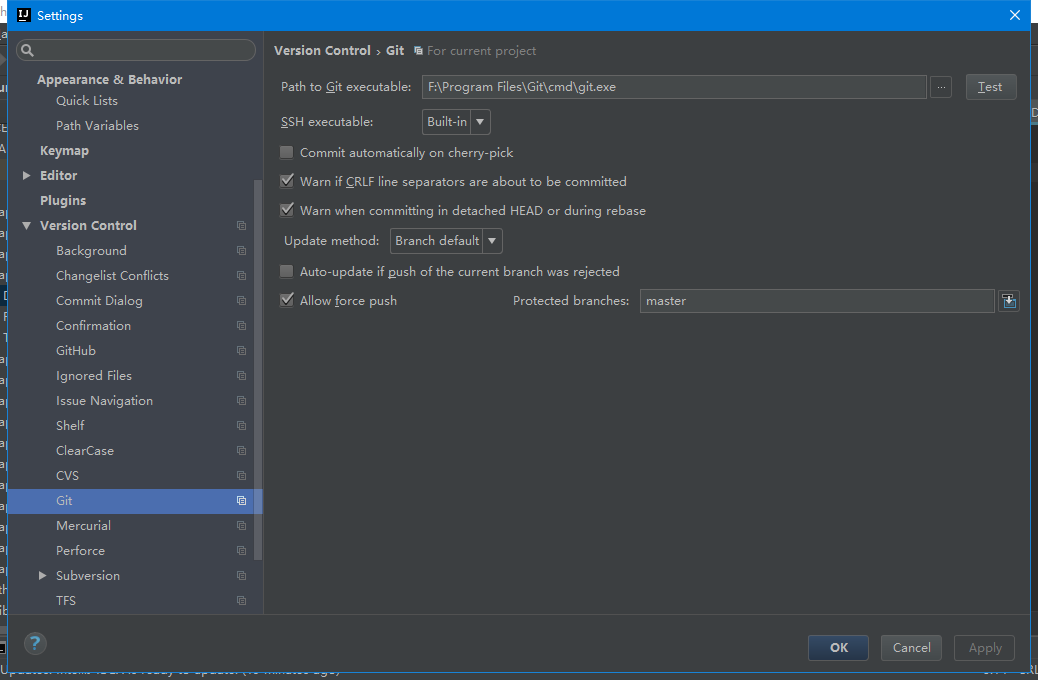This screenshot has width=1038, height=680.
Task: Select ClearCase in Version Control list
Action: click(85, 451)
